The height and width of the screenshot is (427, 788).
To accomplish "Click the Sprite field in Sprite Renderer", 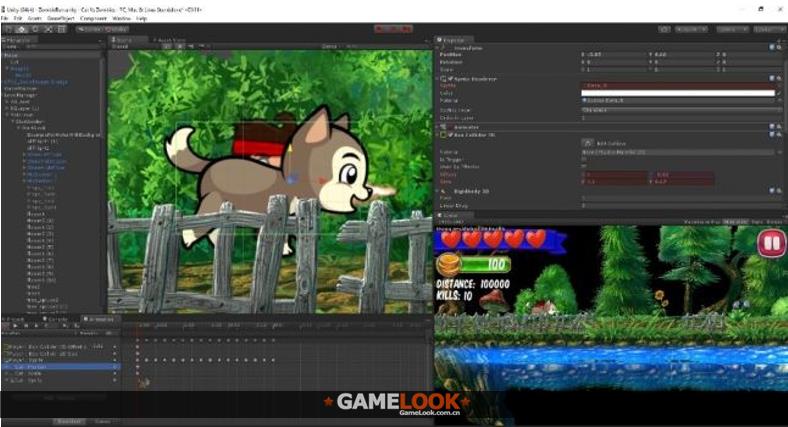I will pyautogui.click(x=680, y=85).
